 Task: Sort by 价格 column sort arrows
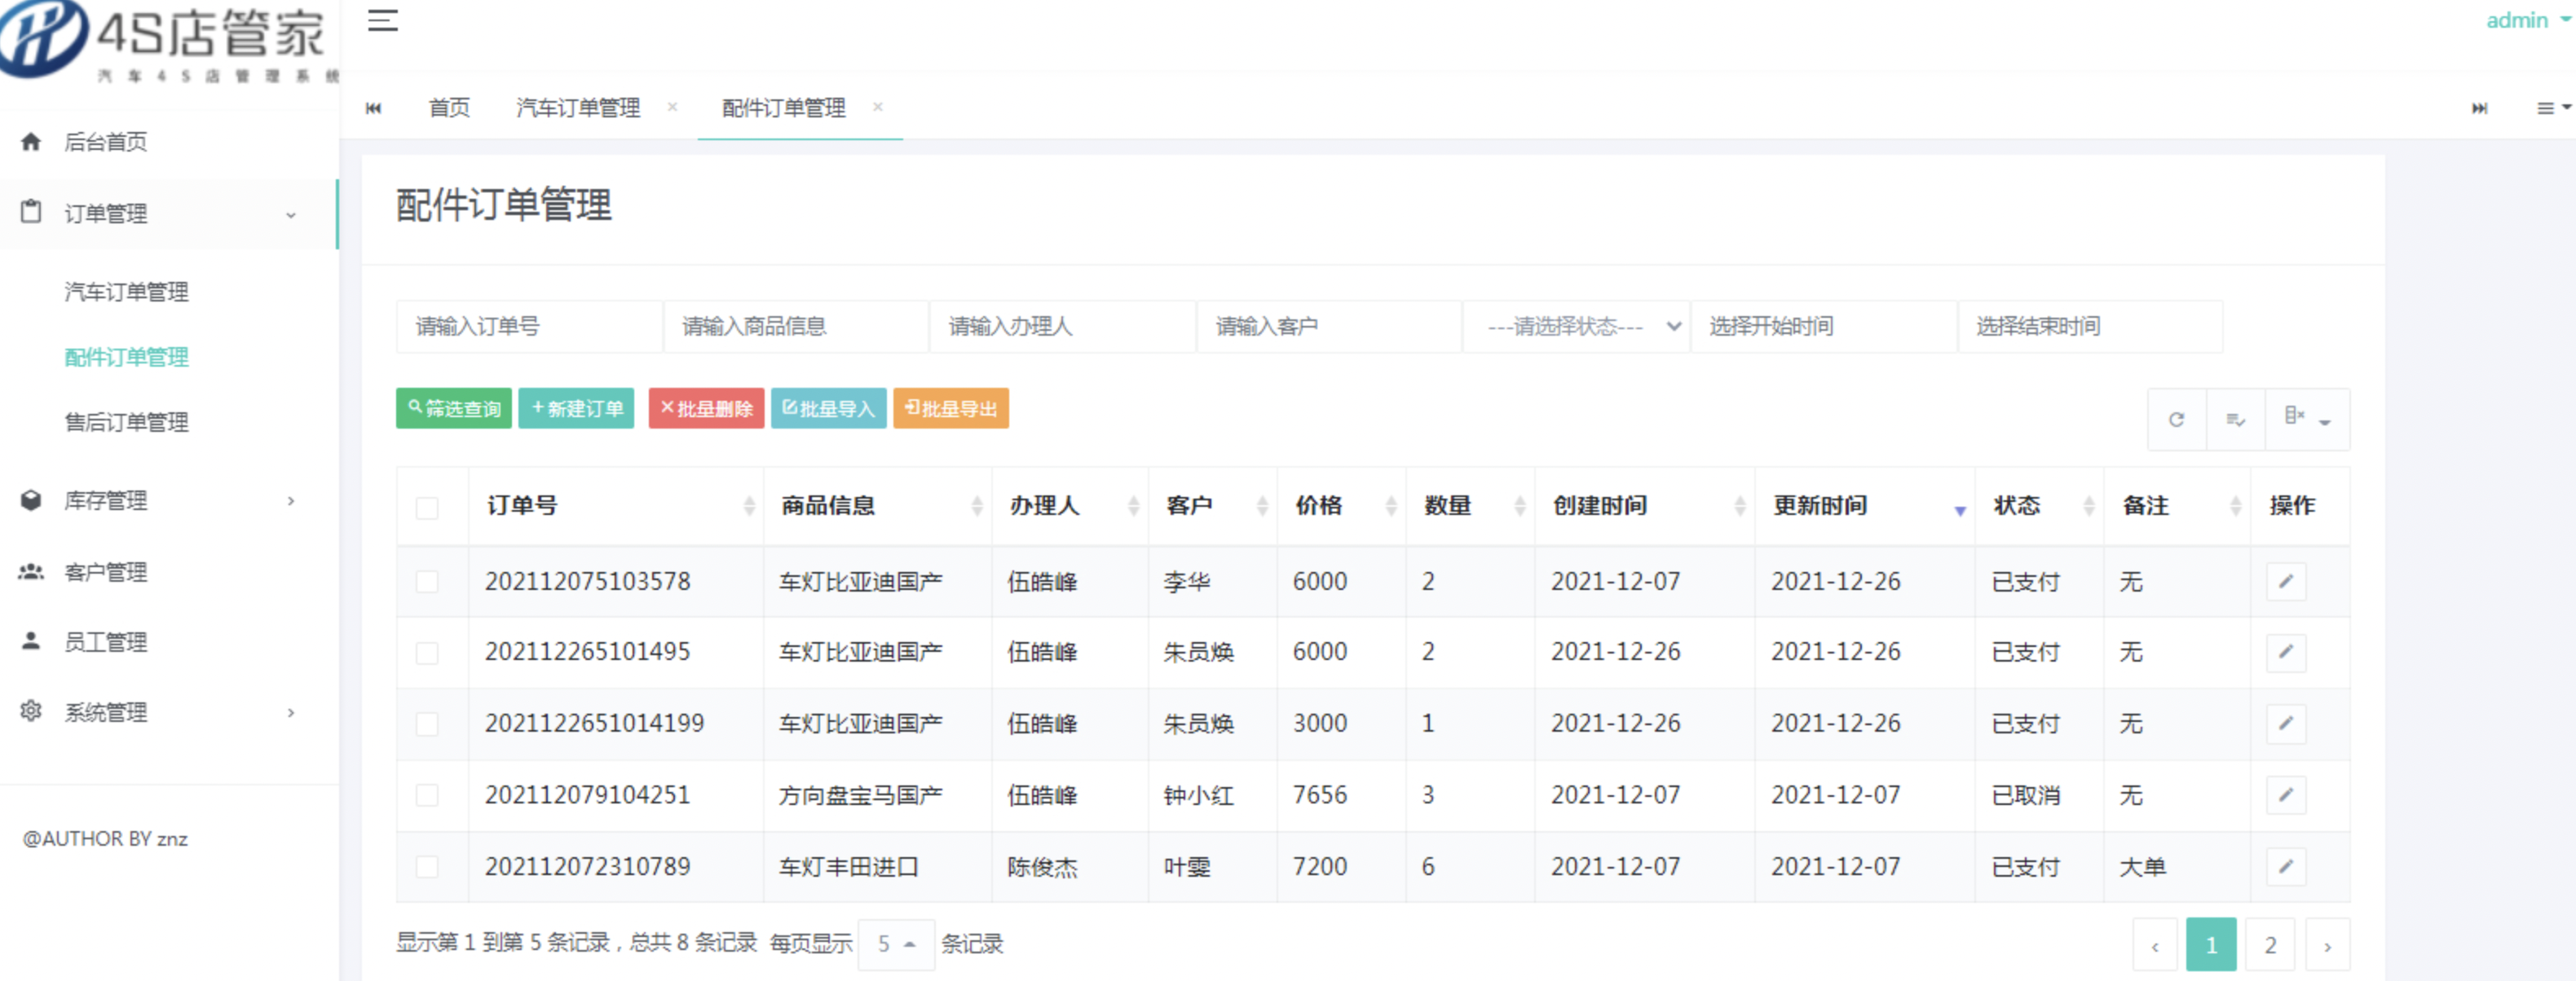pos(1390,506)
